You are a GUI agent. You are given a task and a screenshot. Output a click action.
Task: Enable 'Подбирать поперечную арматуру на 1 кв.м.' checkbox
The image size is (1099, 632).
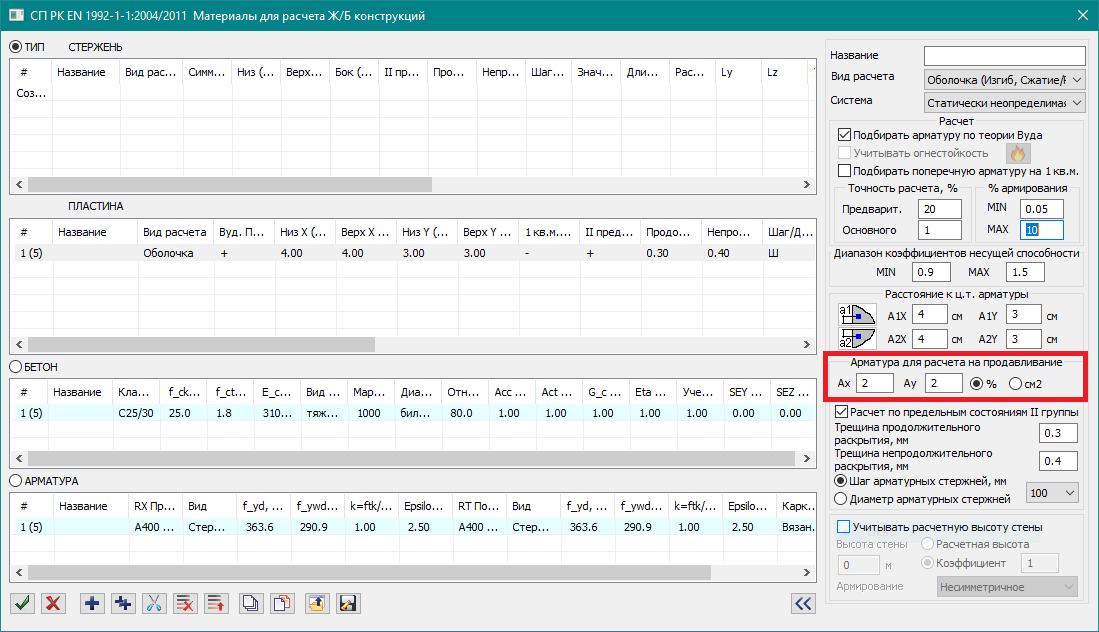[x=845, y=171]
